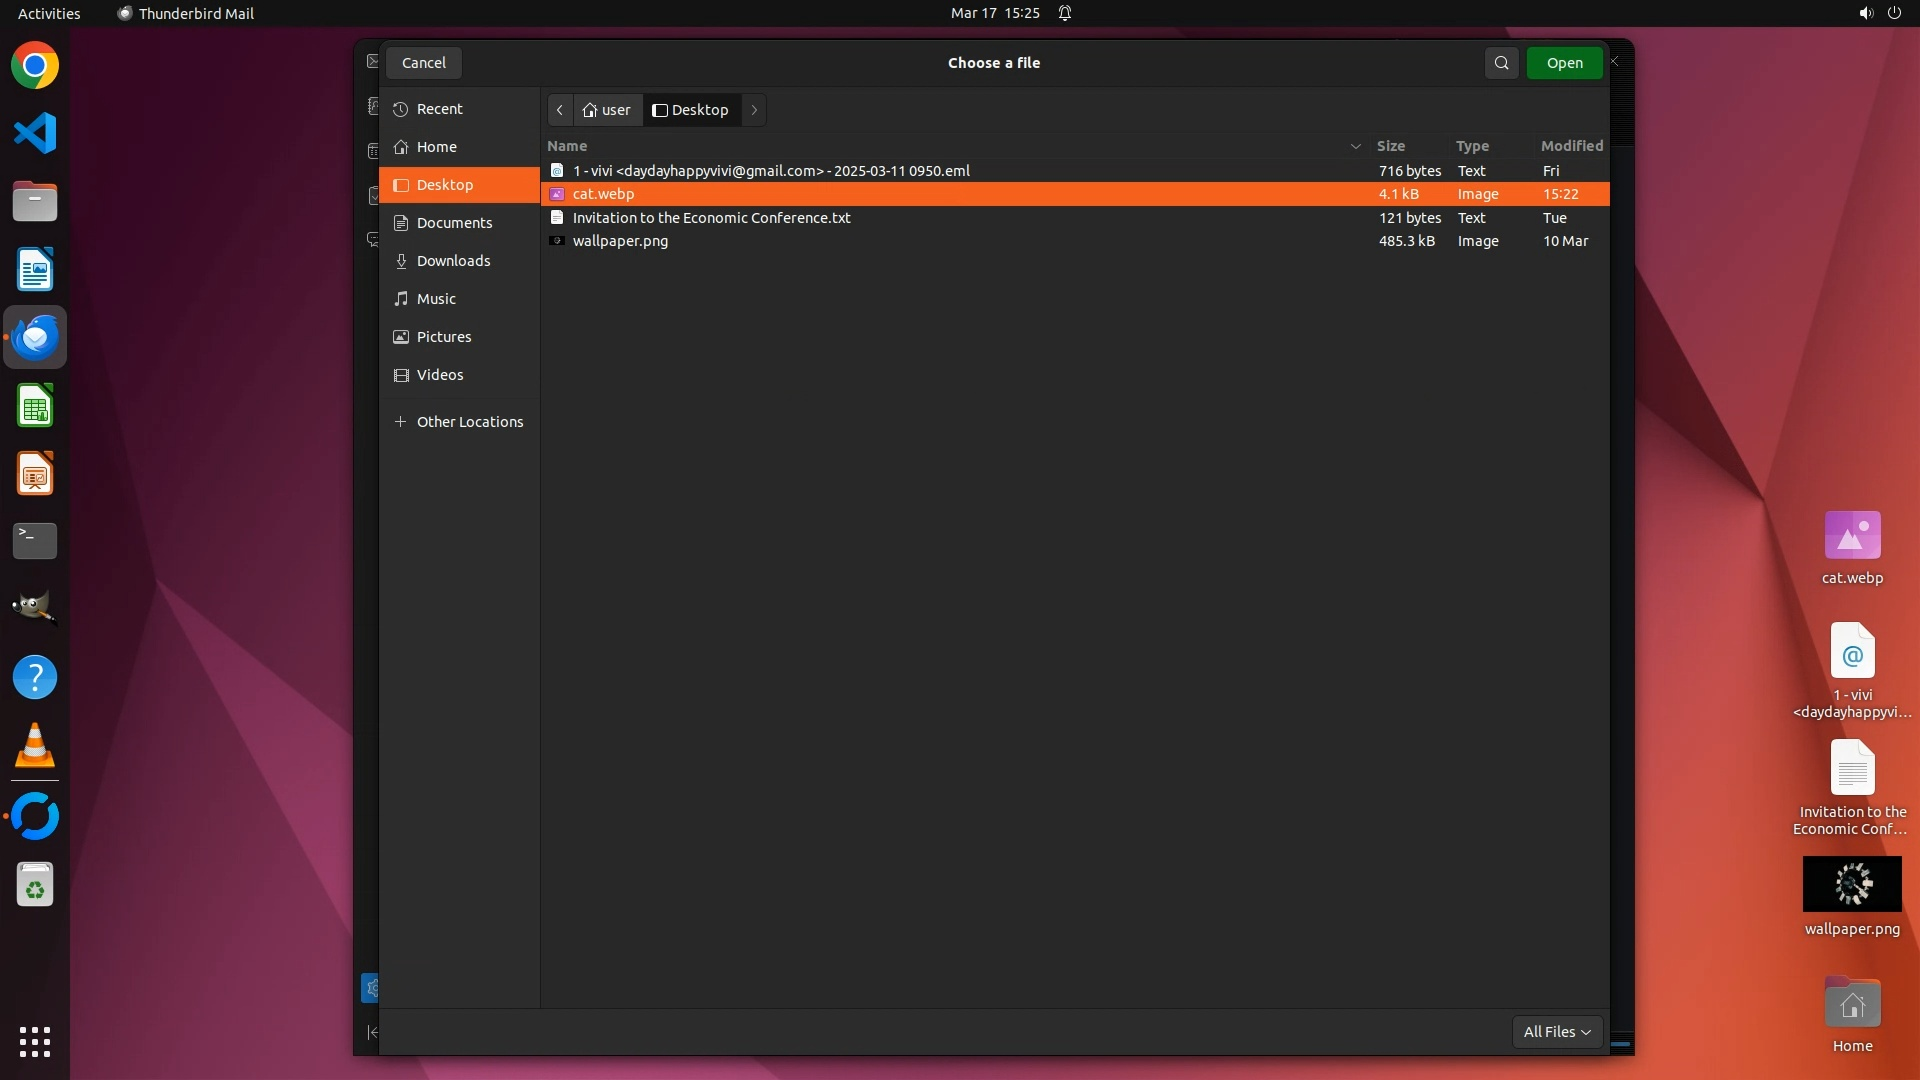The width and height of the screenshot is (1920, 1080).
Task: Select Downloads in the sidebar
Action: point(453,261)
